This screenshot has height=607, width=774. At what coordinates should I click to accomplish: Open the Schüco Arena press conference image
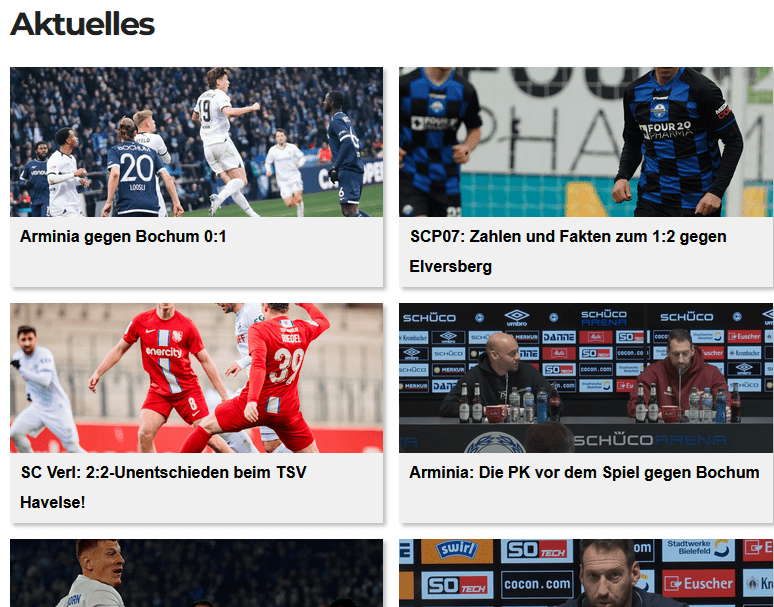tap(586, 378)
